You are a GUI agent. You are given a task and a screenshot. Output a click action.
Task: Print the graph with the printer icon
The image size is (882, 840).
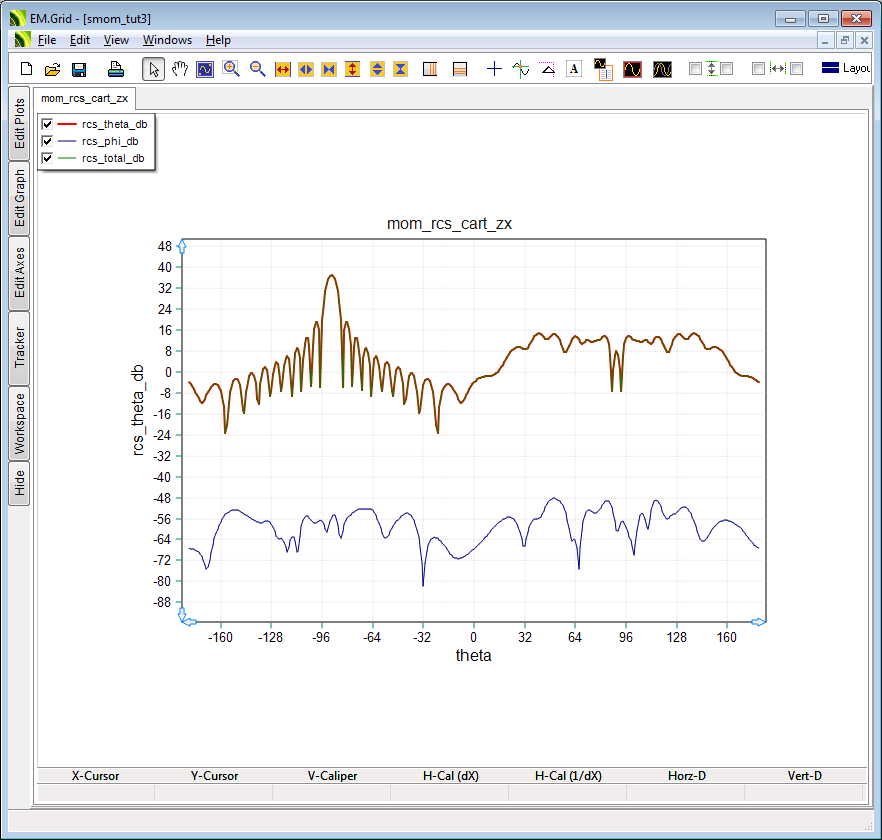click(116, 69)
